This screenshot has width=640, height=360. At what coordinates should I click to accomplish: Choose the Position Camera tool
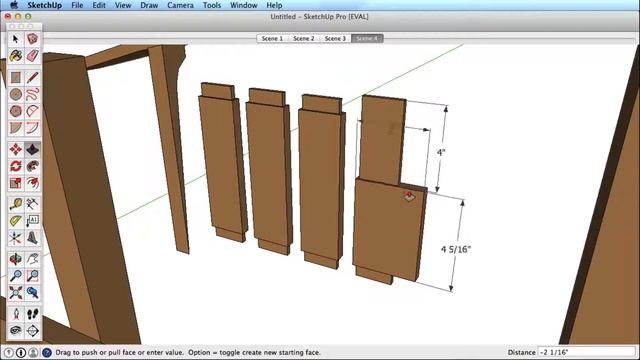tap(16, 314)
